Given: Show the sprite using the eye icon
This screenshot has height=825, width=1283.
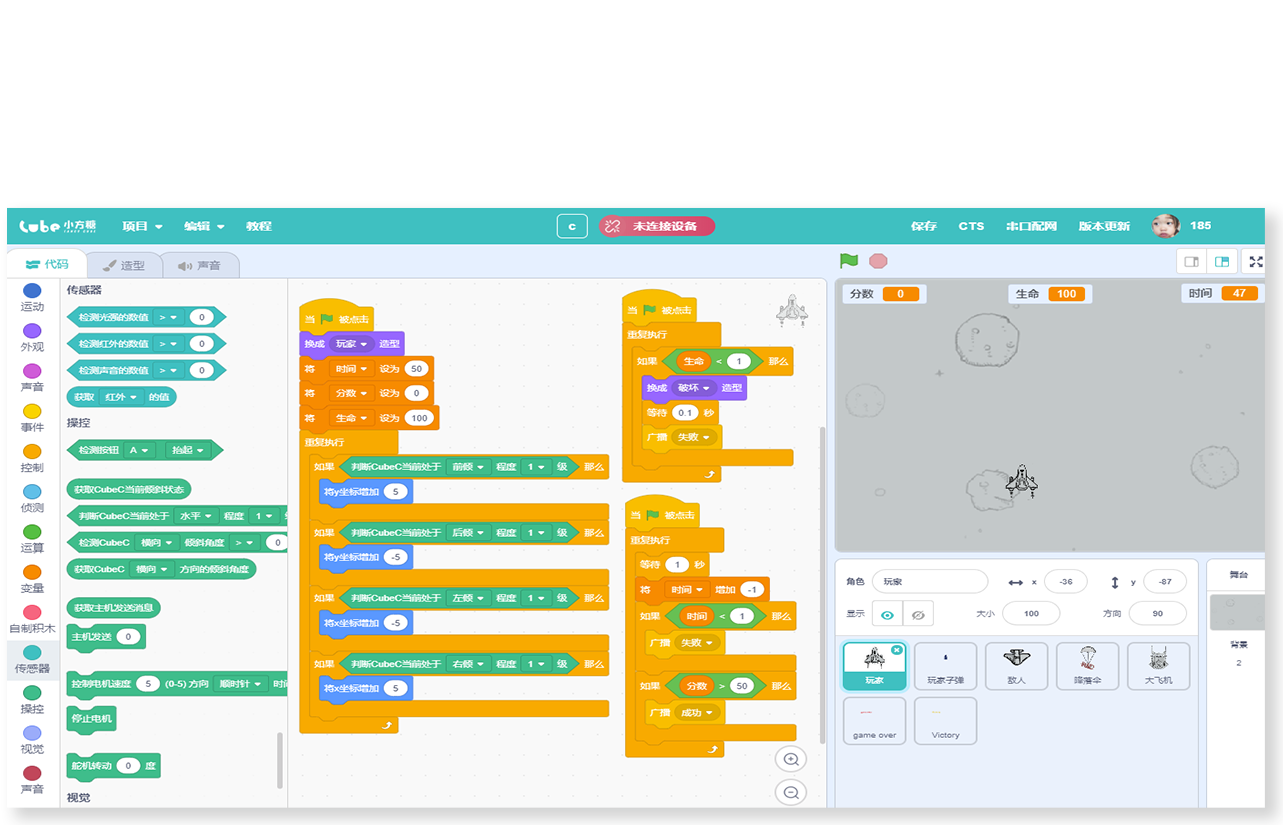Looking at the screenshot, I should 887,614.
